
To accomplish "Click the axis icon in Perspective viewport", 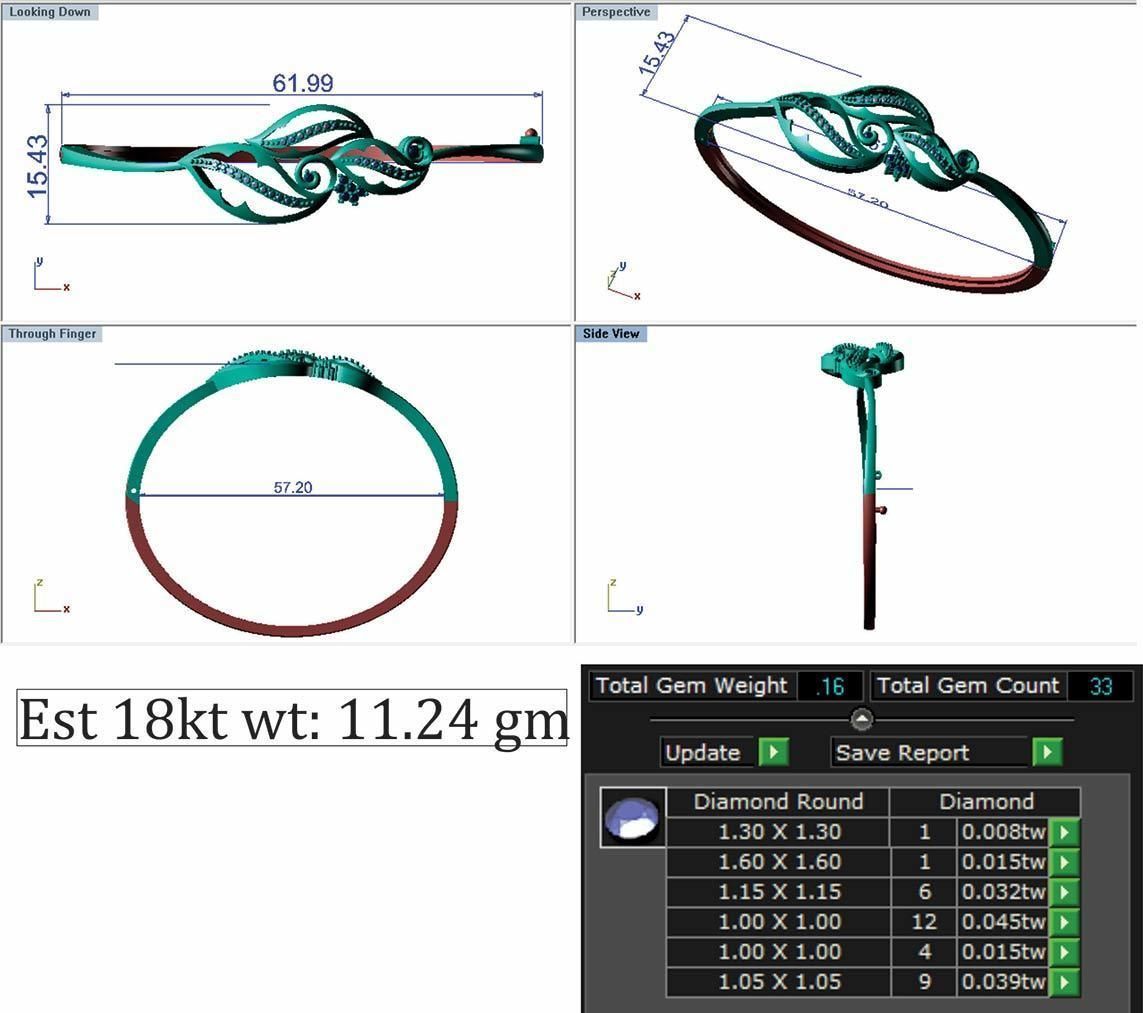I will tap(624, 281).
